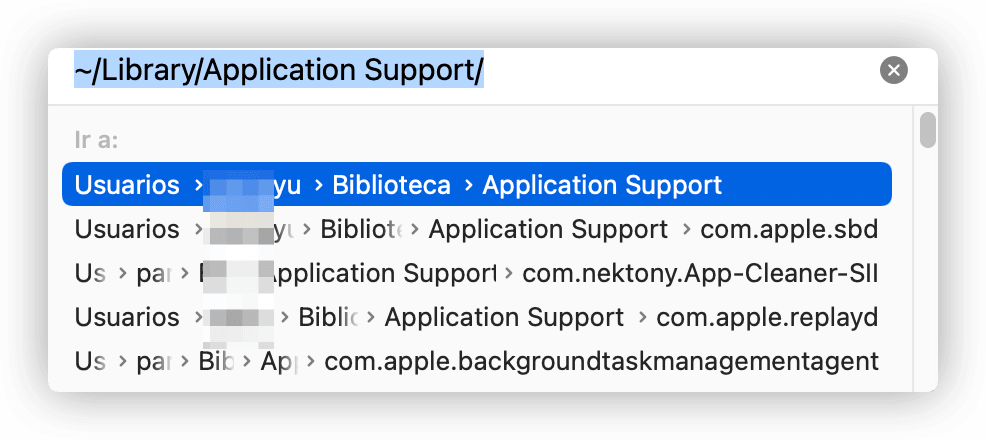986x440 pixels.
Task: Click the chevron before Biblioteca in highlighted row
Action: coord(319,185)
